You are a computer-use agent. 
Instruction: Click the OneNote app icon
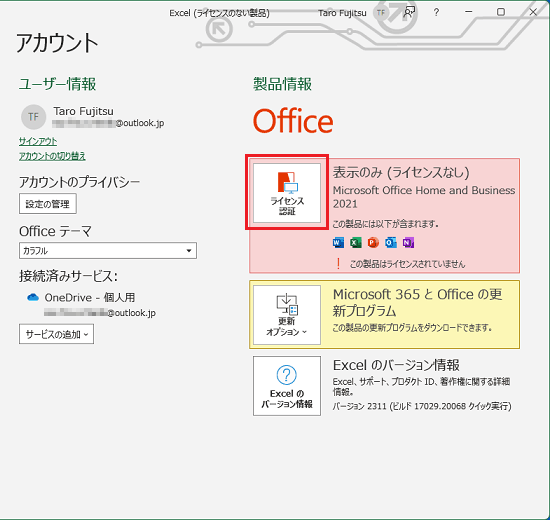click(x=408, y=242)
